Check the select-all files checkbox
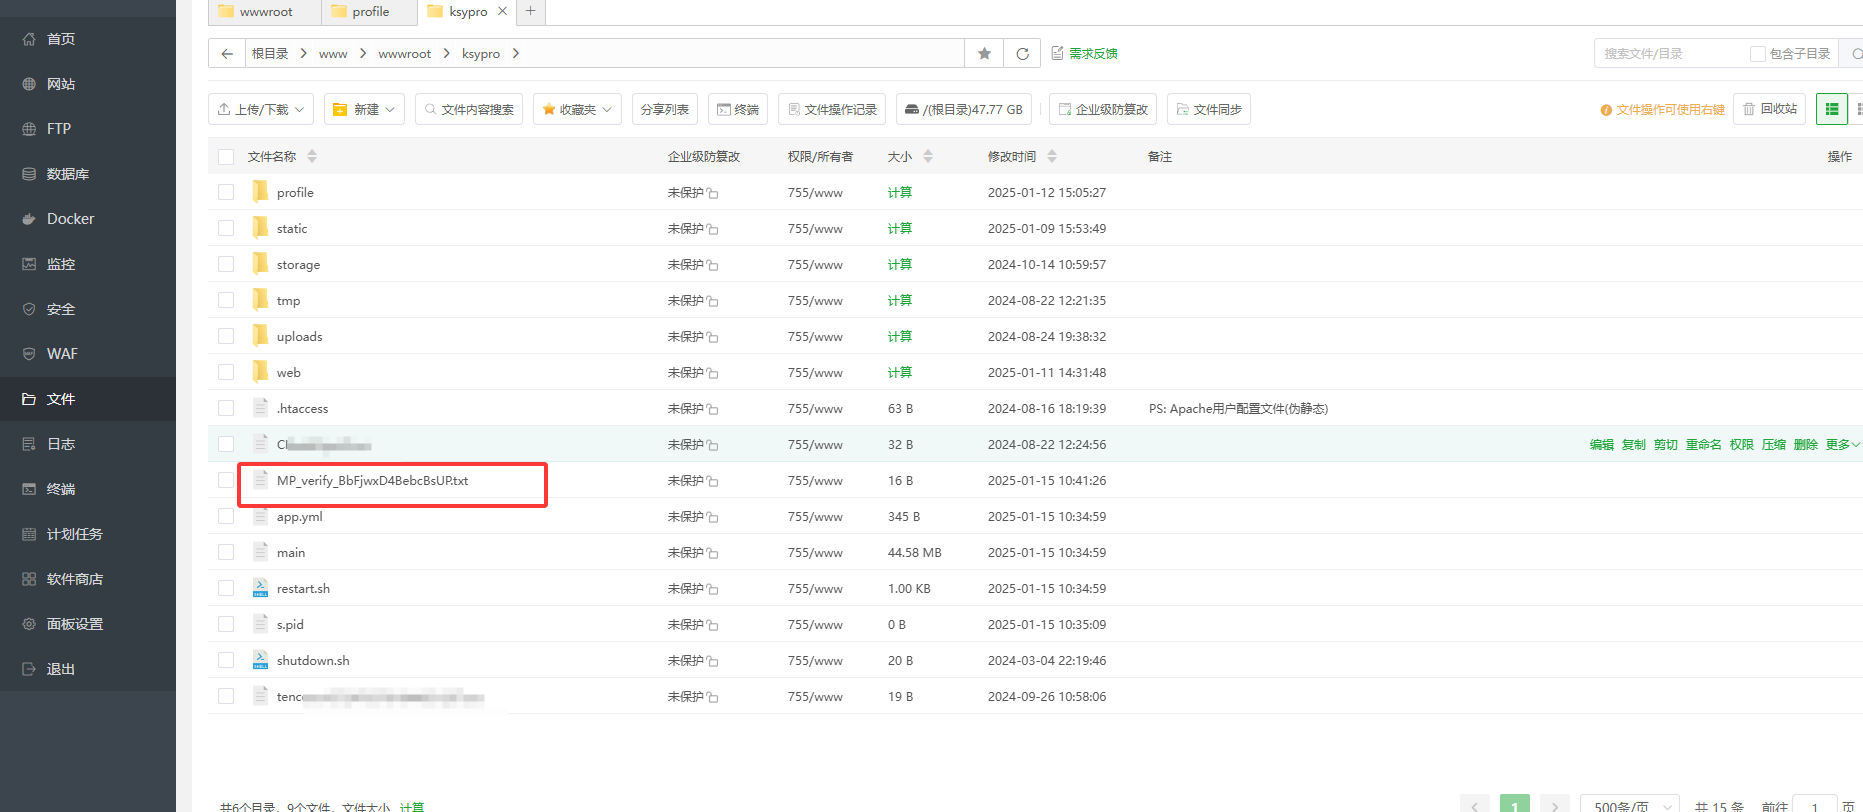 coord(226,157)
